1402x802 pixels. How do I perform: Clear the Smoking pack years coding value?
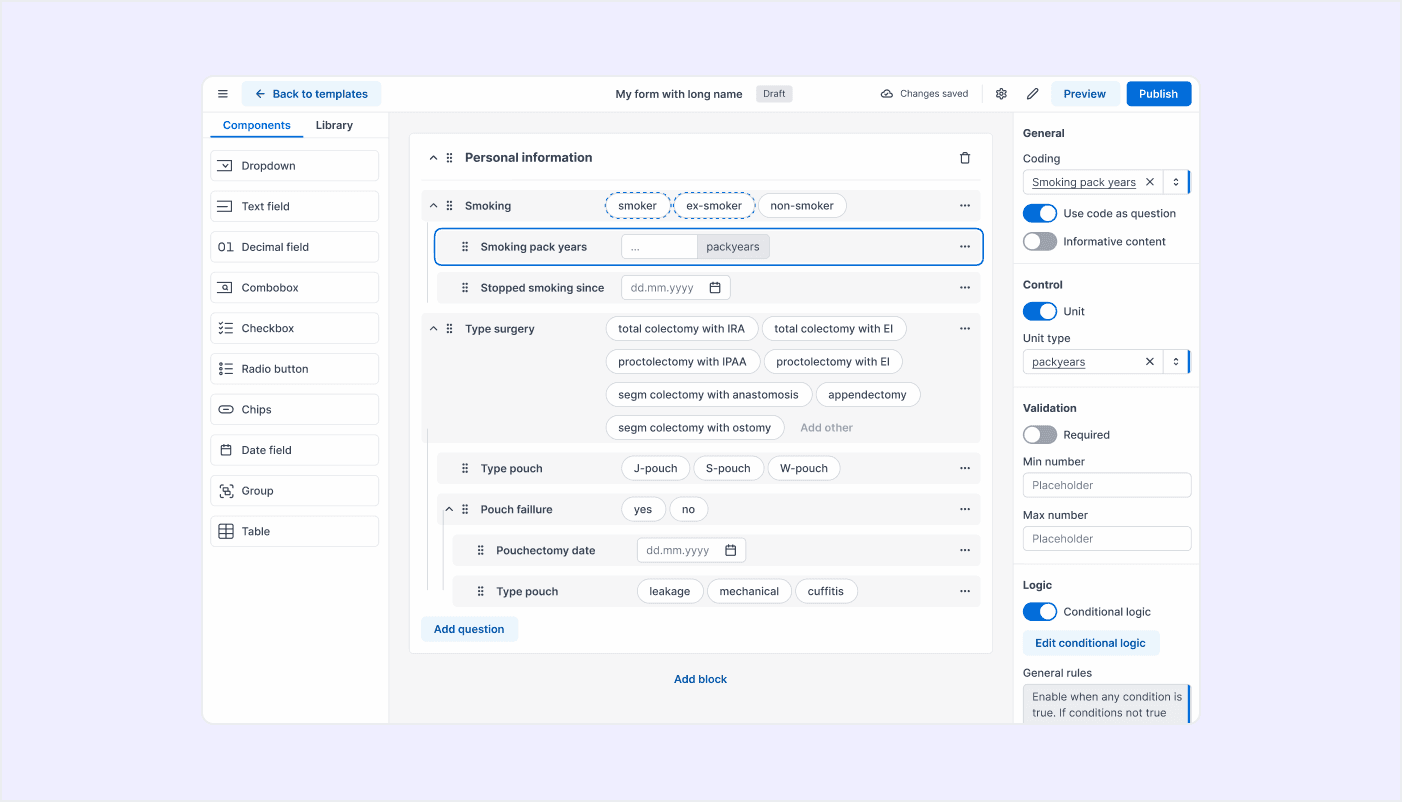[x=1150, y=182]
